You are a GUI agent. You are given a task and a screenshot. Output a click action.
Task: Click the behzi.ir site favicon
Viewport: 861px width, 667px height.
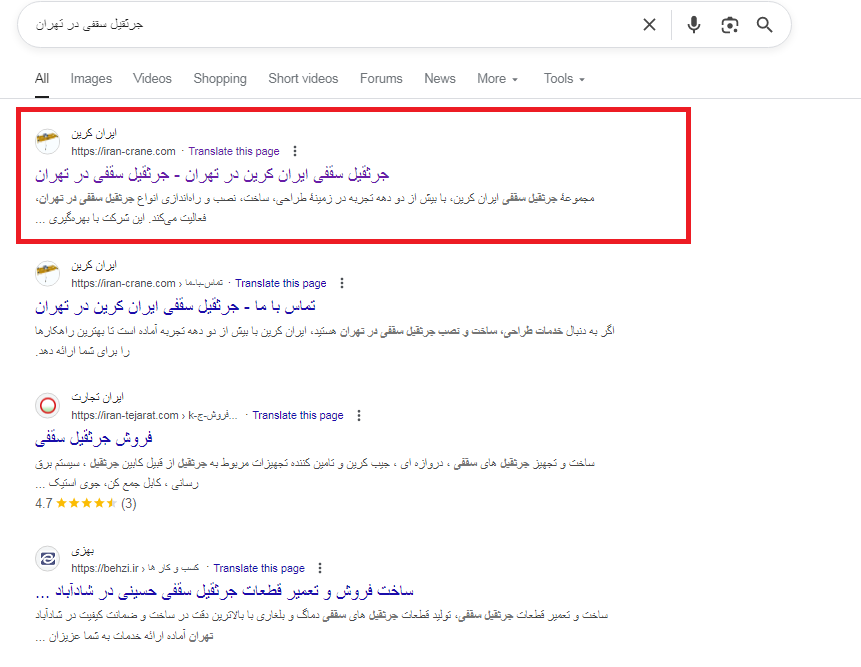[x=47, y=559]
